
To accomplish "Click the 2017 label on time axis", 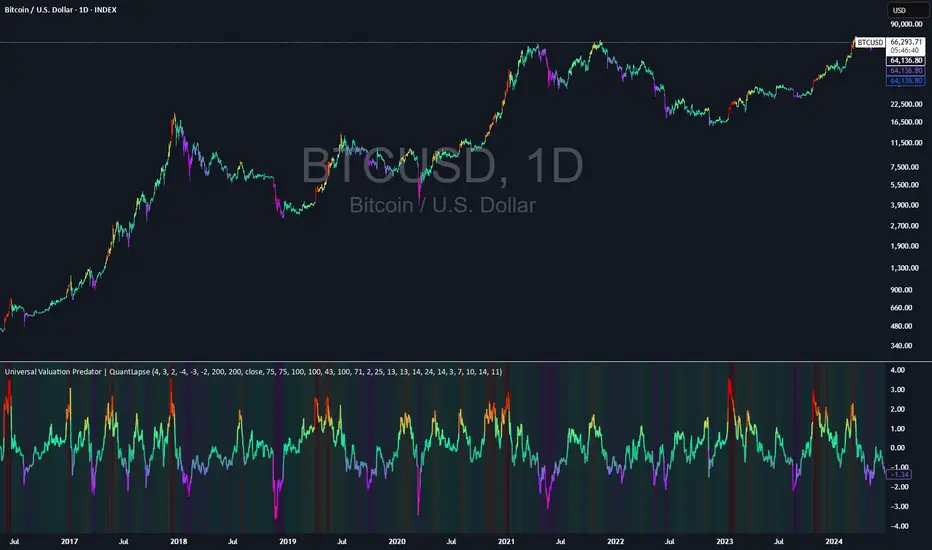I will 70,542.
